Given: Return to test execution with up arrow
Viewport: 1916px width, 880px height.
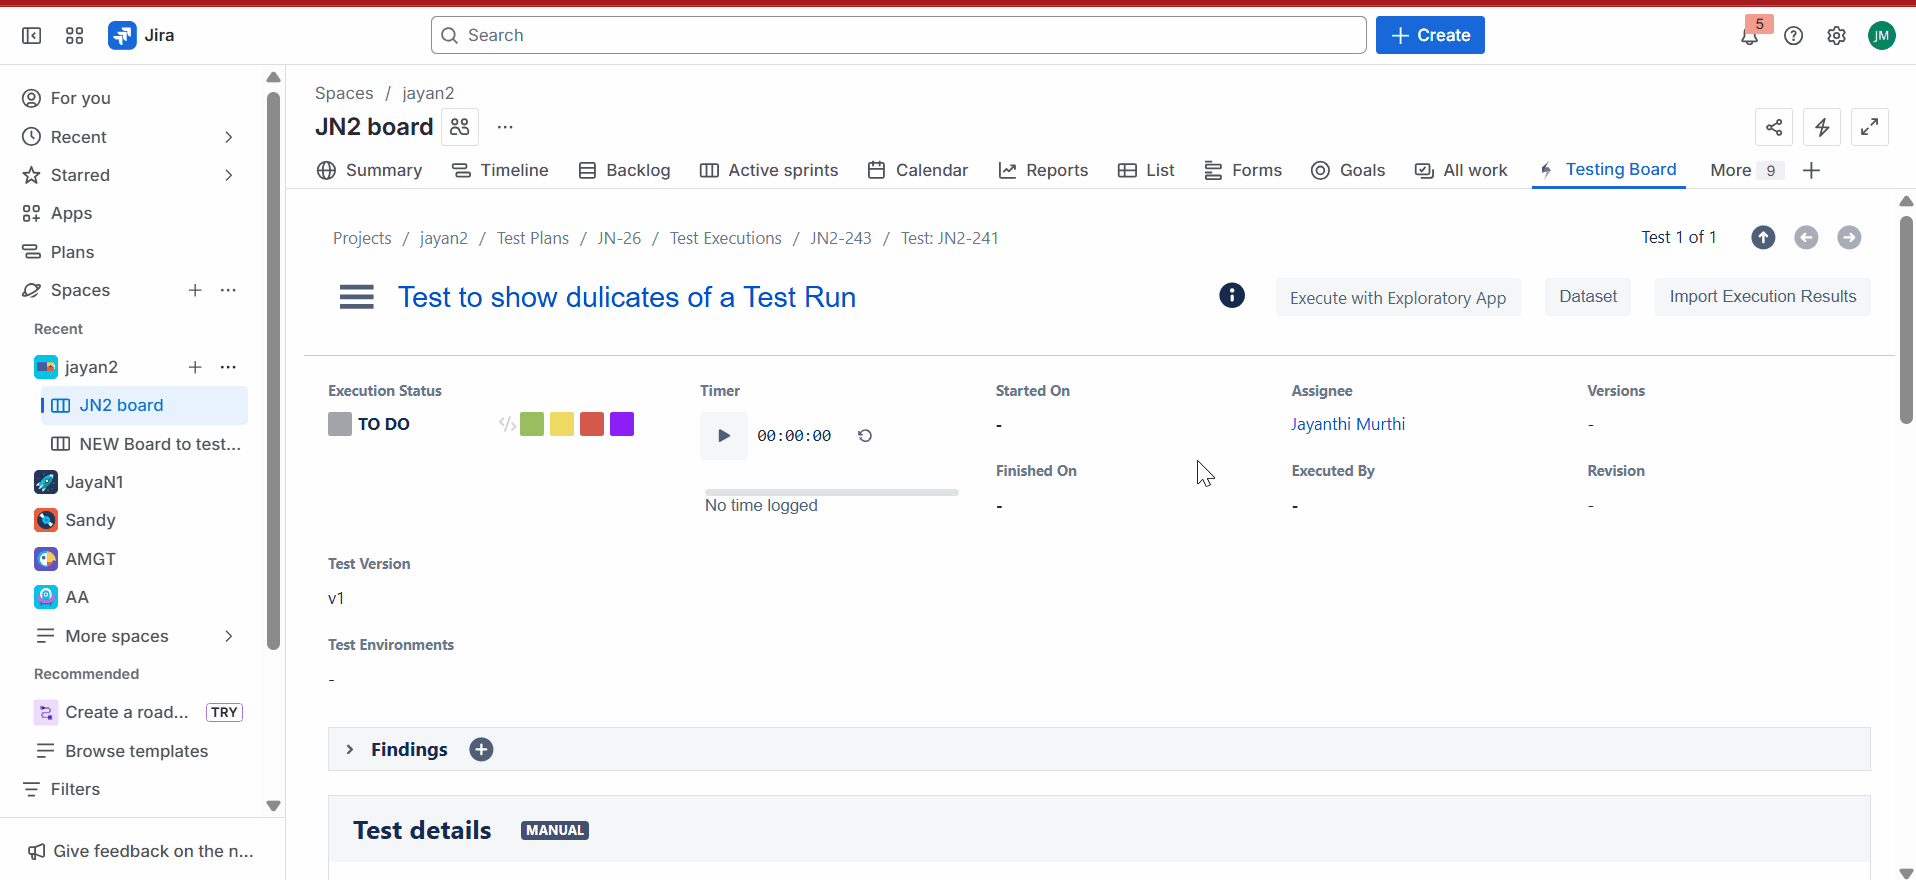Looking at the screenshot, I should pos(1762,238).
